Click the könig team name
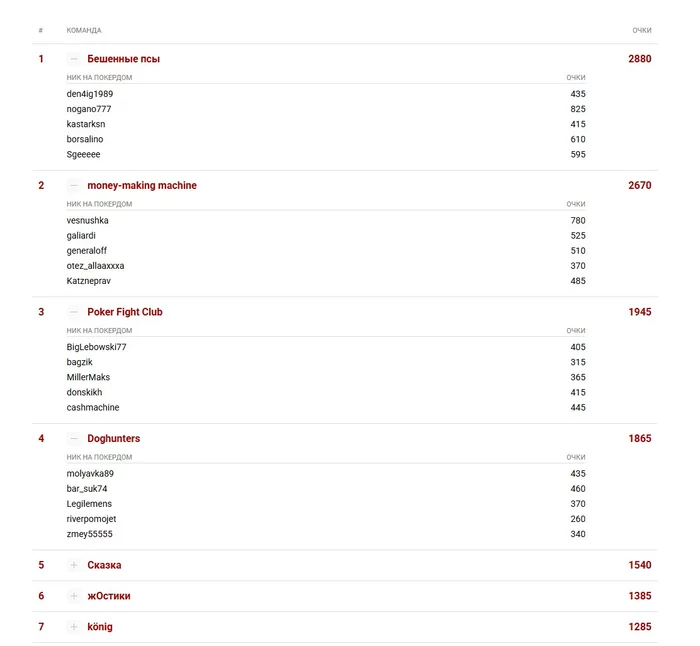The width and height of the screenshot is (700, 646). pyautogui.click(x=100, y=627)
